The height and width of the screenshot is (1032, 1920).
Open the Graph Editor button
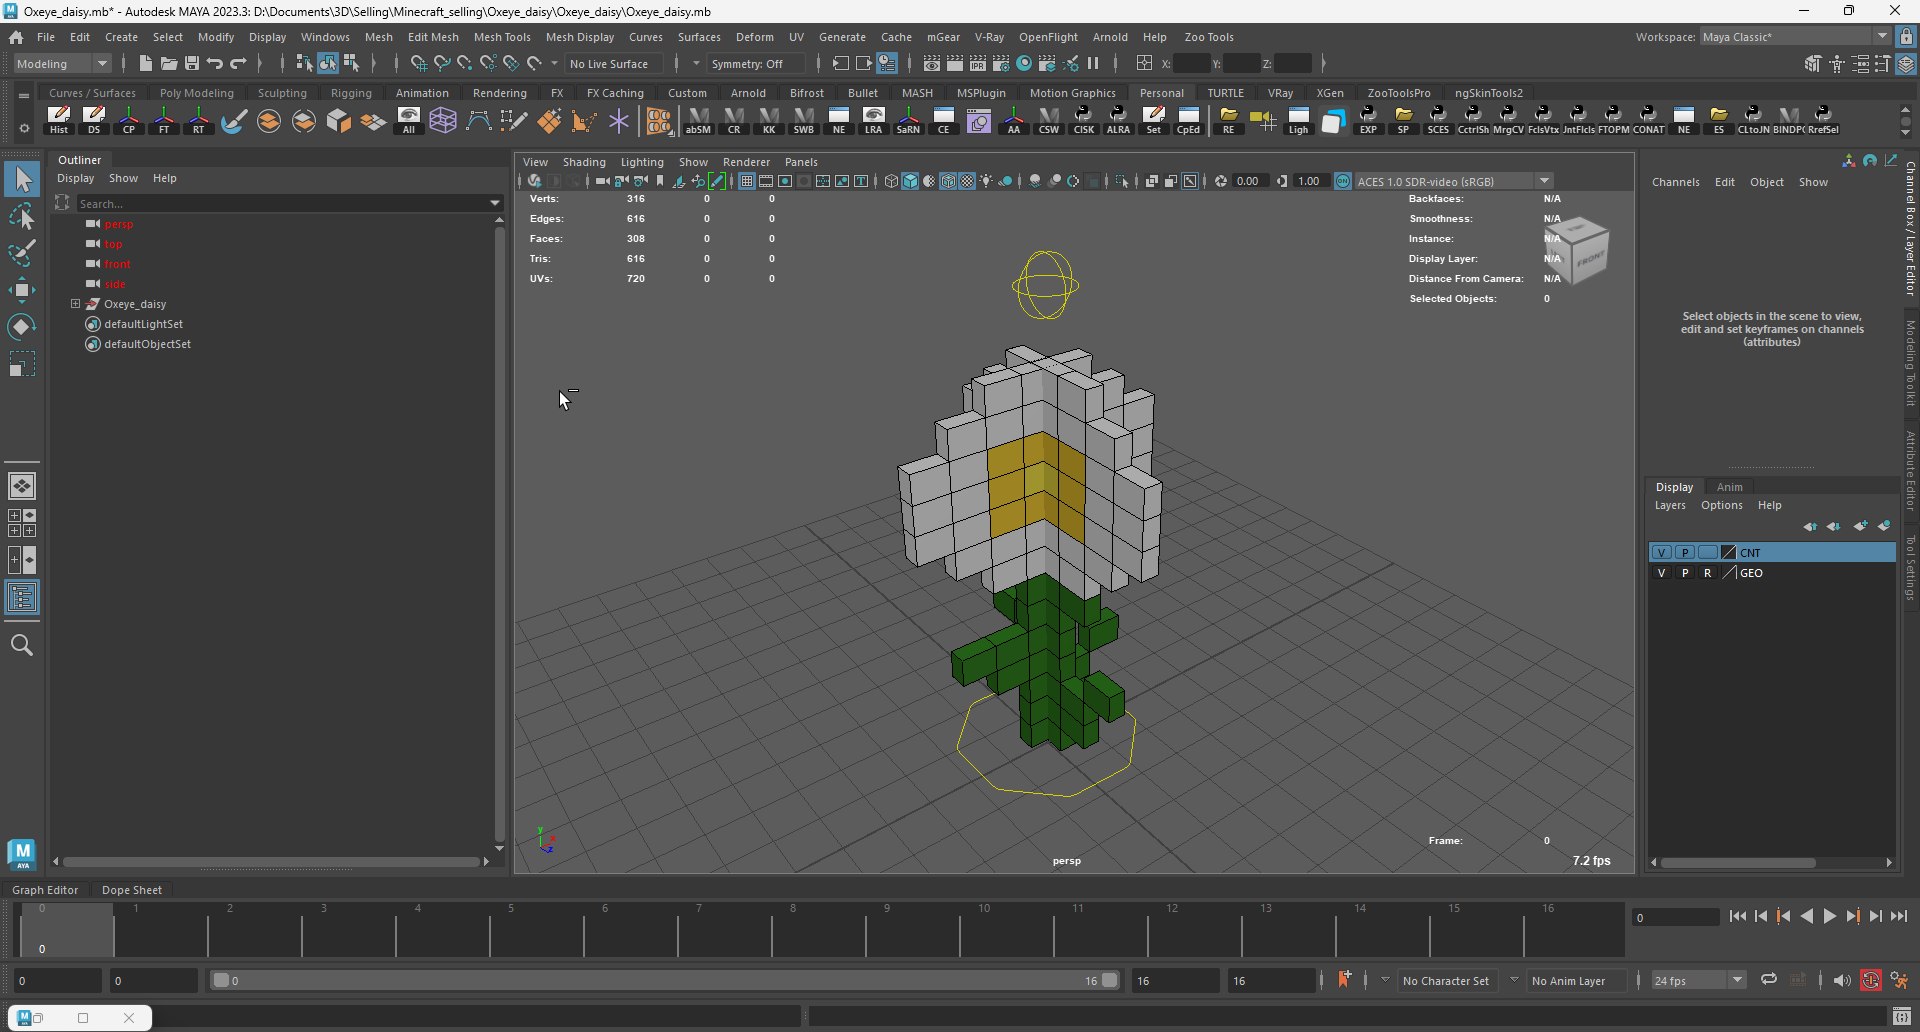click(45, 889)
